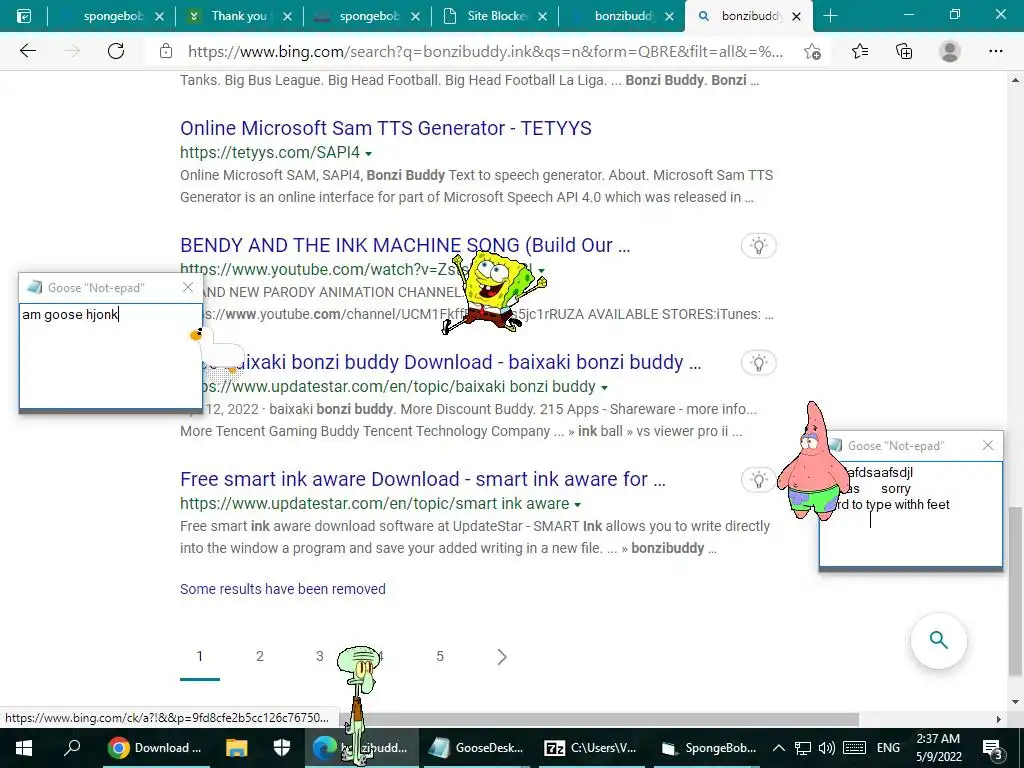Open a new tab with plus icon
Screen dimensions: 1024x768
coord(830,16)
